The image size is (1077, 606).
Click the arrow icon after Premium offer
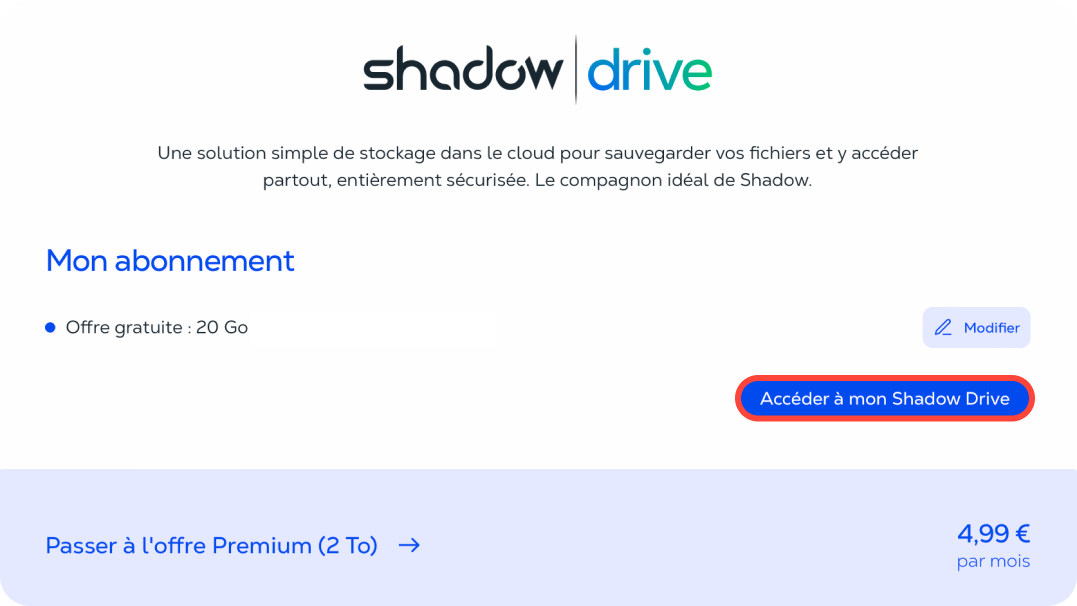point(409,545)
